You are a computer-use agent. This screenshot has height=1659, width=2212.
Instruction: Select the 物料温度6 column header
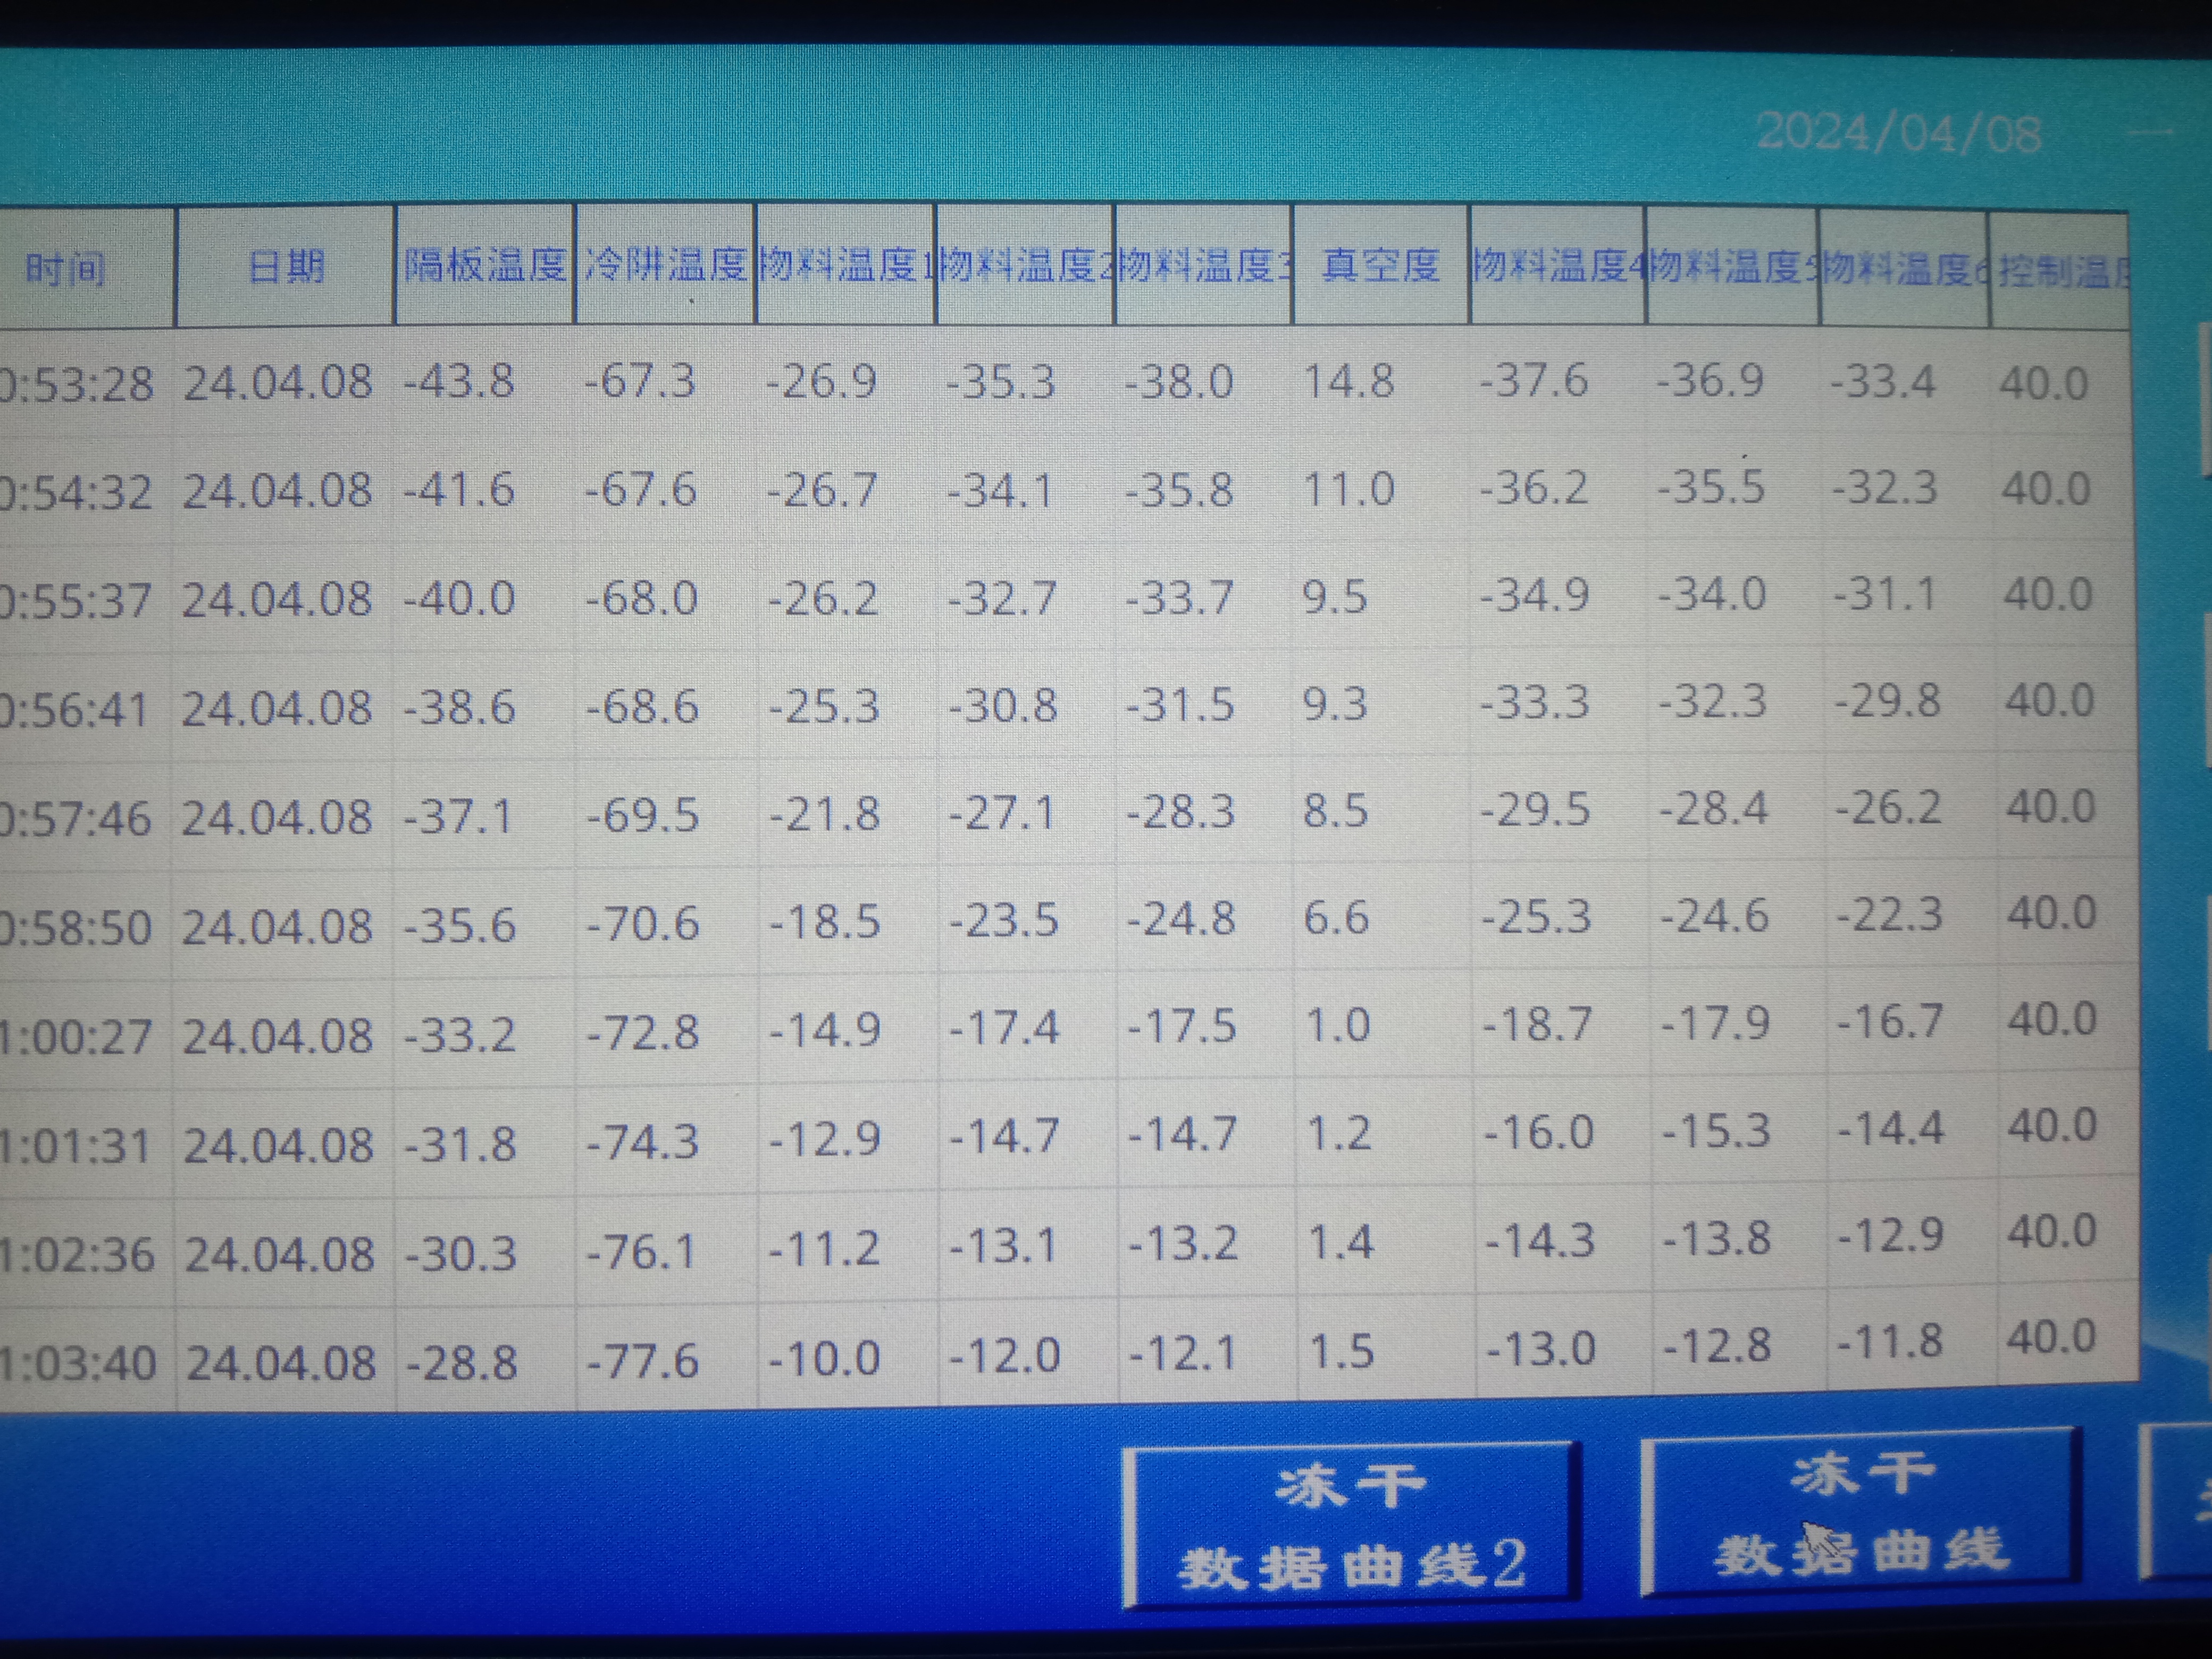click(x=1905, y=269)
